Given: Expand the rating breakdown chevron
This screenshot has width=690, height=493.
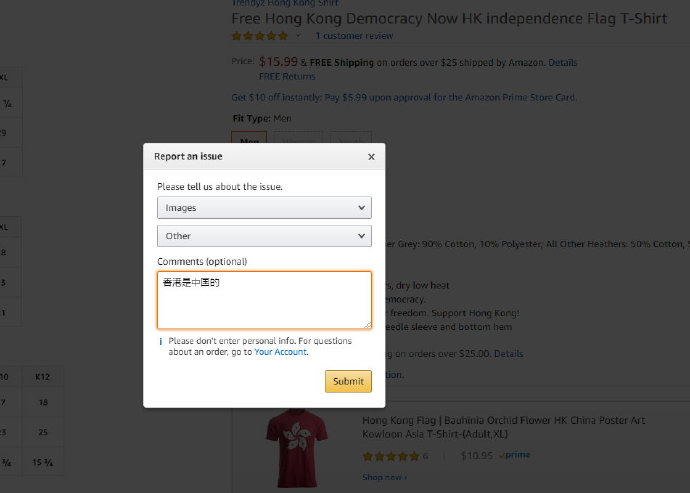Looking at the screenshot, I should (x=298, y=36).
